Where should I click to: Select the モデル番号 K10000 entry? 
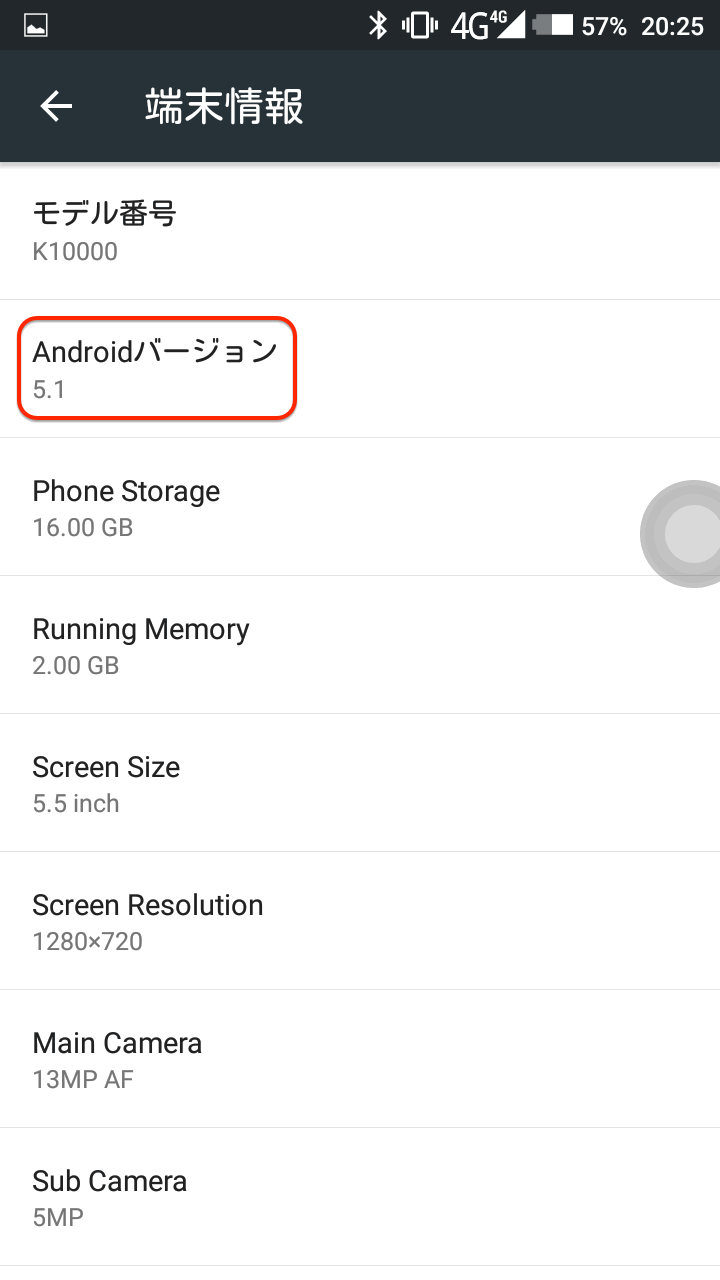(x=360, y=231)
